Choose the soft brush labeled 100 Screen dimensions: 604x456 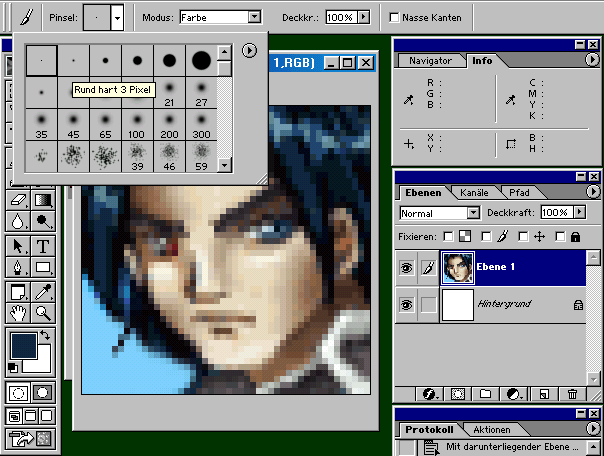(137, 125)
